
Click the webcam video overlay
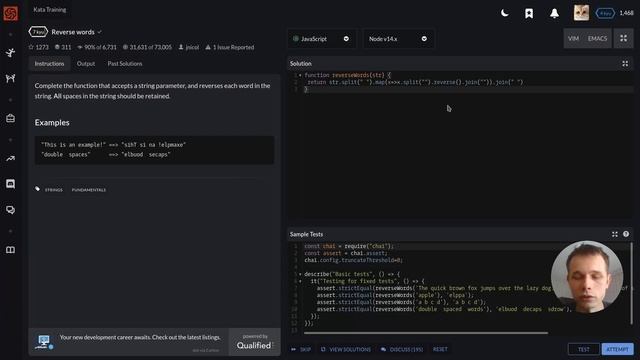[587, 277]
